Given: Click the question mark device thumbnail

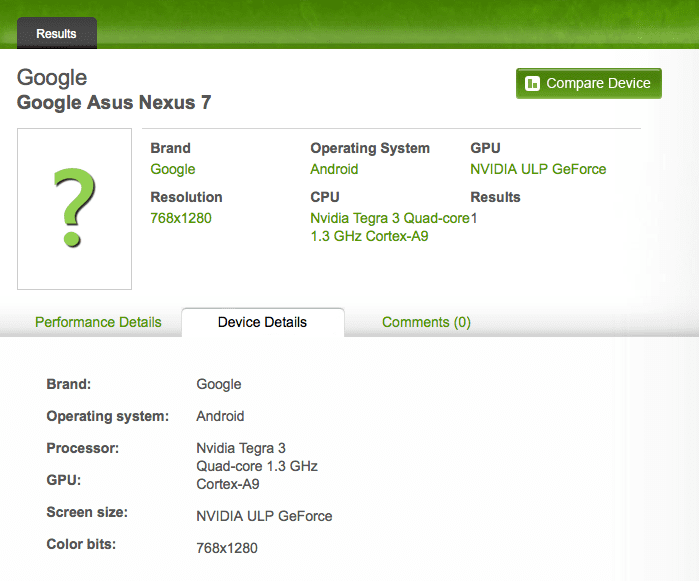Looking at the screenshot, I should [x=74, y=209].
